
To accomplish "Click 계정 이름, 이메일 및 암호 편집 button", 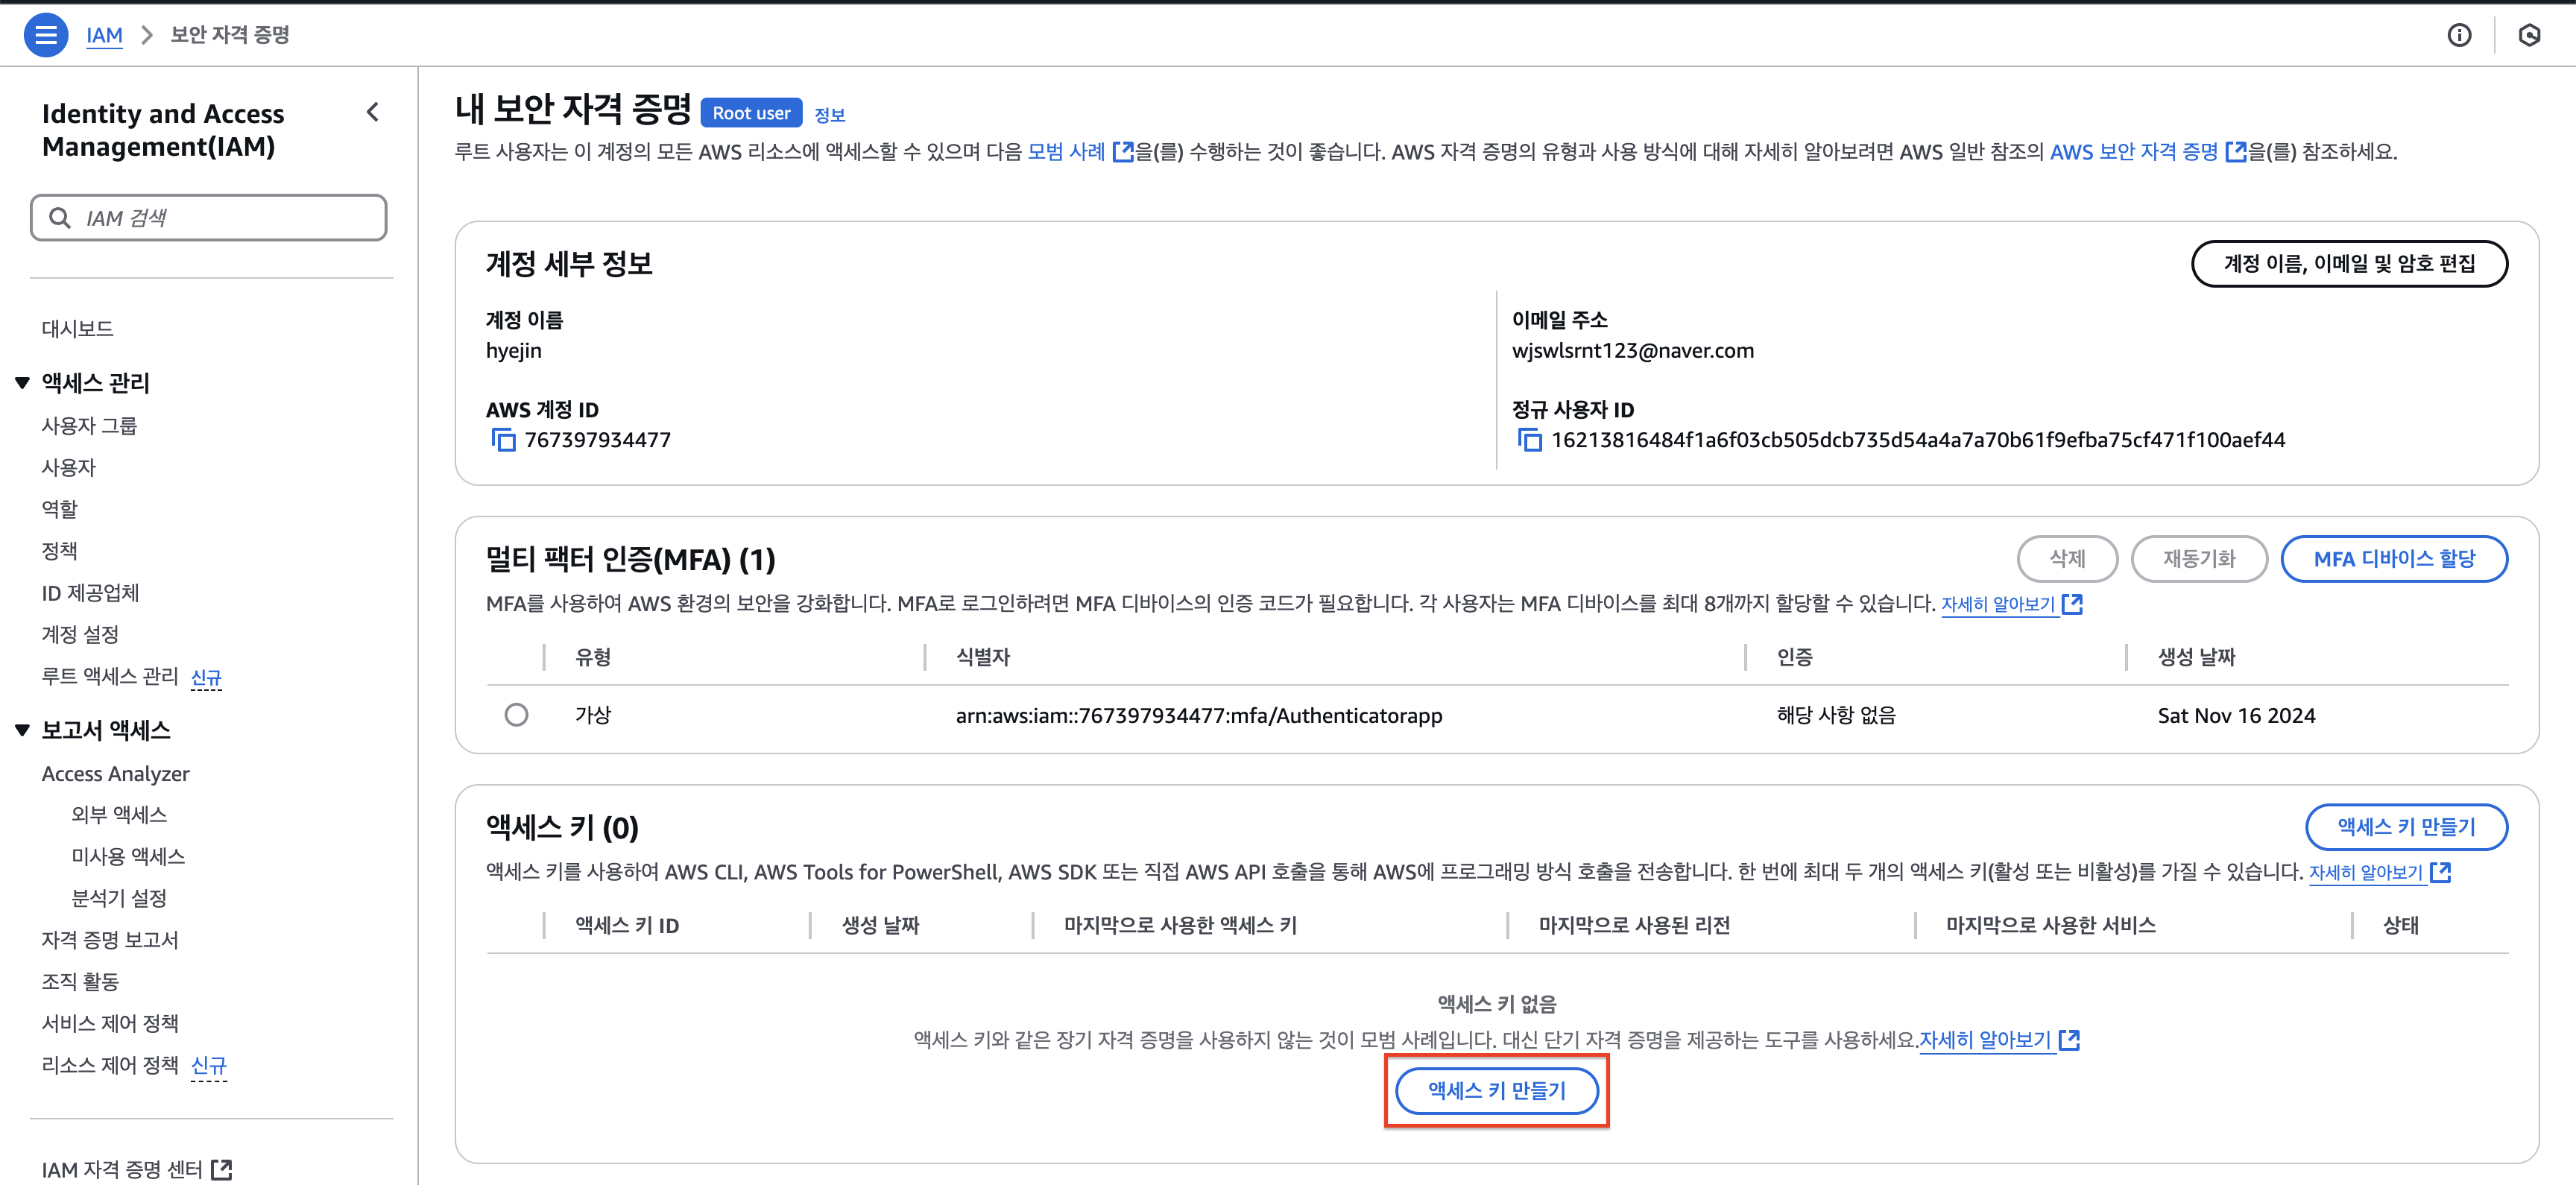I will coord(2348,264).
